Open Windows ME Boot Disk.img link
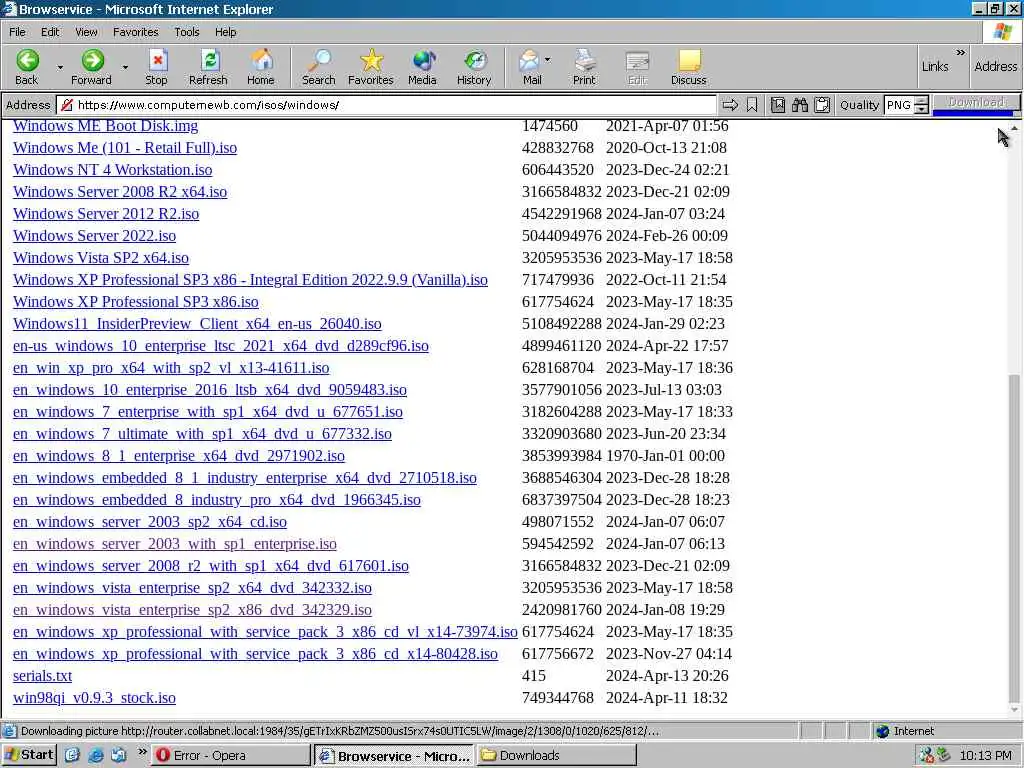 (105, 126)
